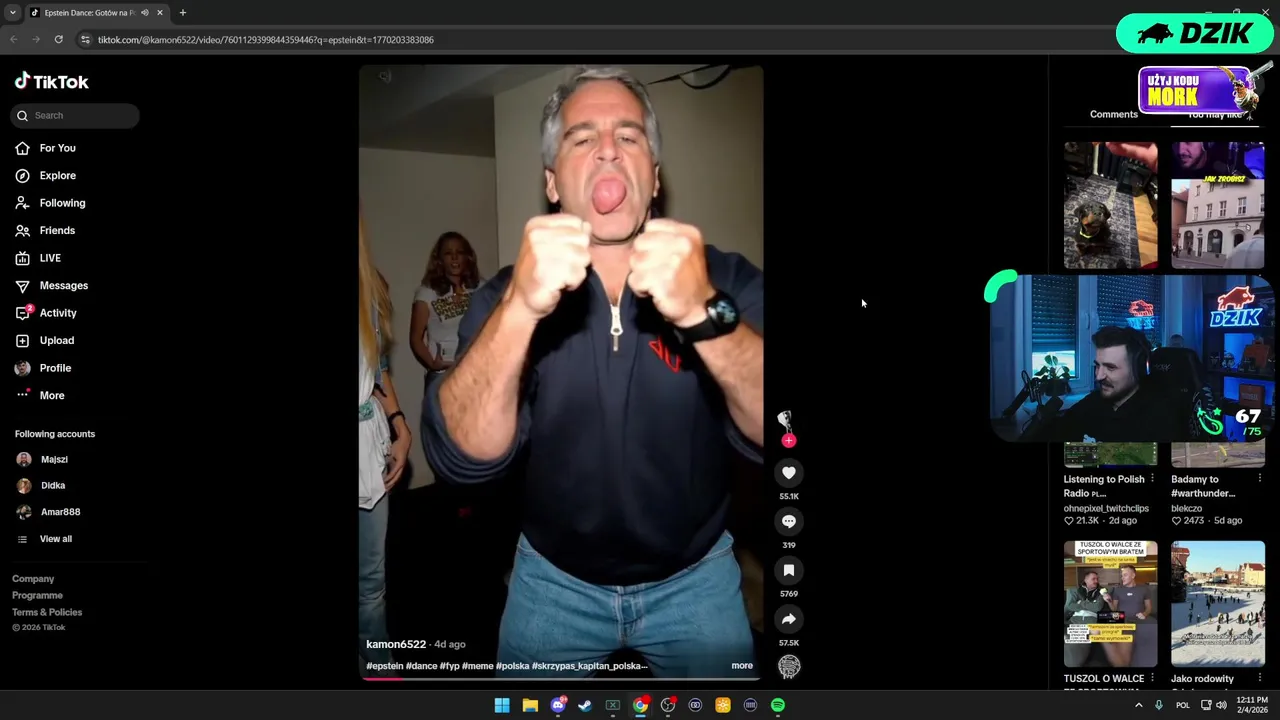This screenshot has width=1280, height=720.
Task: Open options for Listening to Polish Radio
Action: click(x=1152, y=480)
